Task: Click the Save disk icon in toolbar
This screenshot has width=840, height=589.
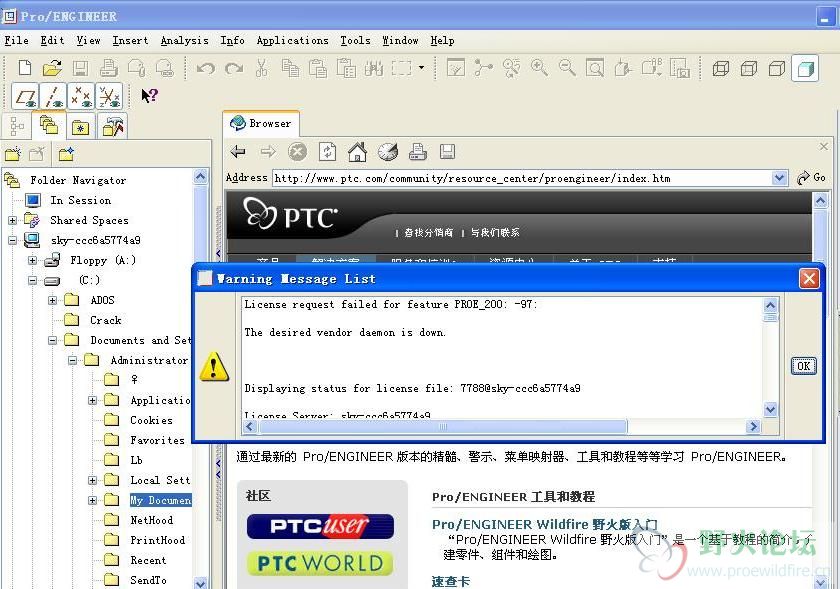Action: click(80, 68)
